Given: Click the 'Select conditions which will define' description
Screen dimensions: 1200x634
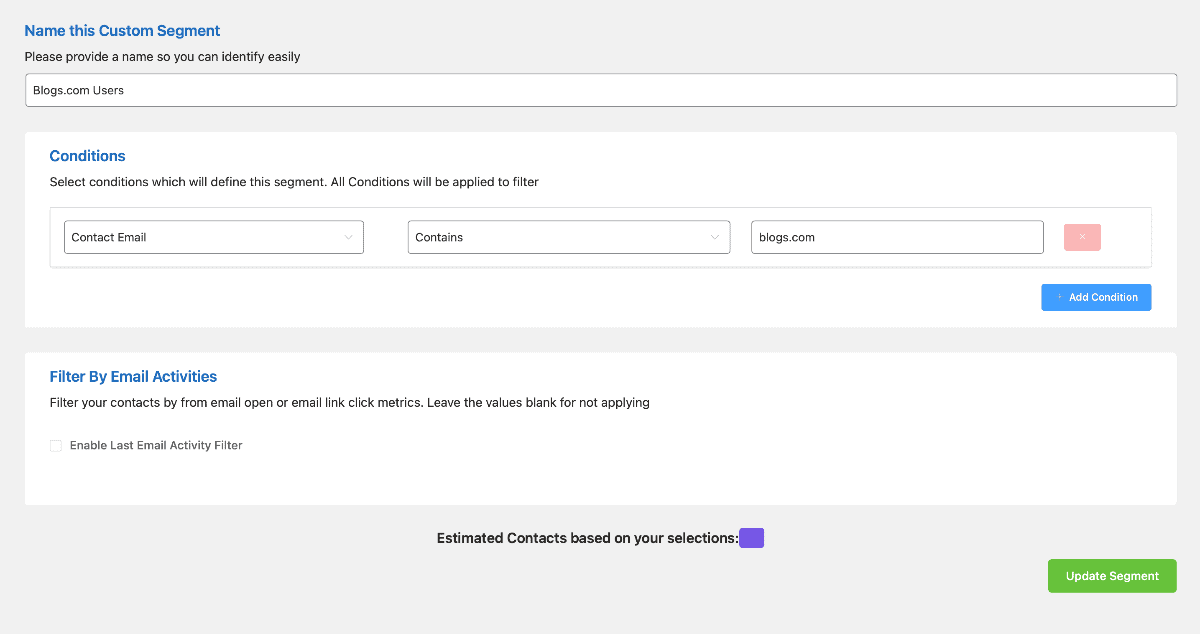Looking at the screenshot, I should tap(294, 183).
